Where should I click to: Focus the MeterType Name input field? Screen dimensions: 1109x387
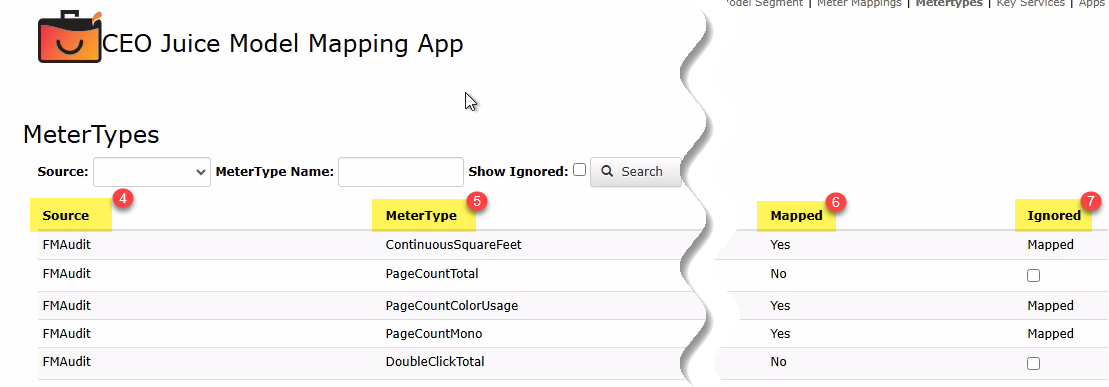(400, 171)
